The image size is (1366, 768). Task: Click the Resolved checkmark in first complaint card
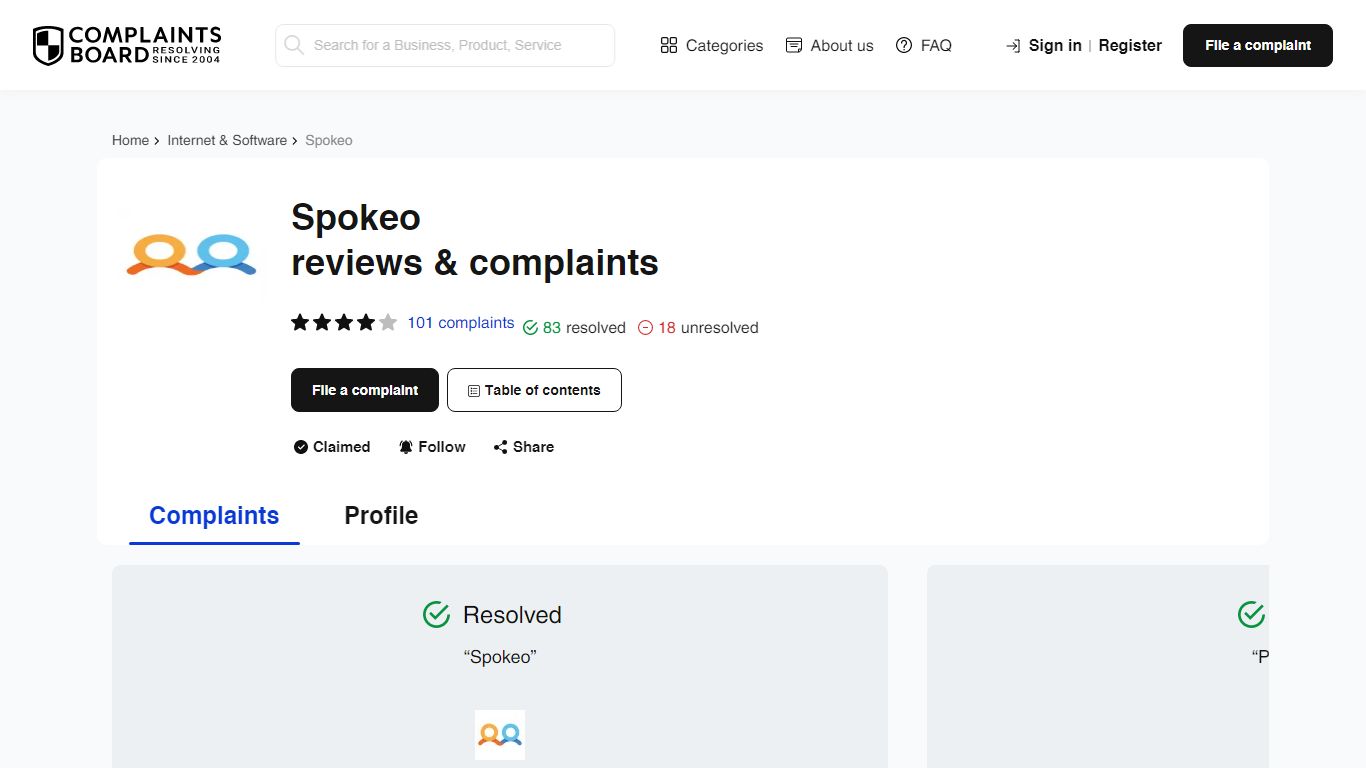(436, 614)
